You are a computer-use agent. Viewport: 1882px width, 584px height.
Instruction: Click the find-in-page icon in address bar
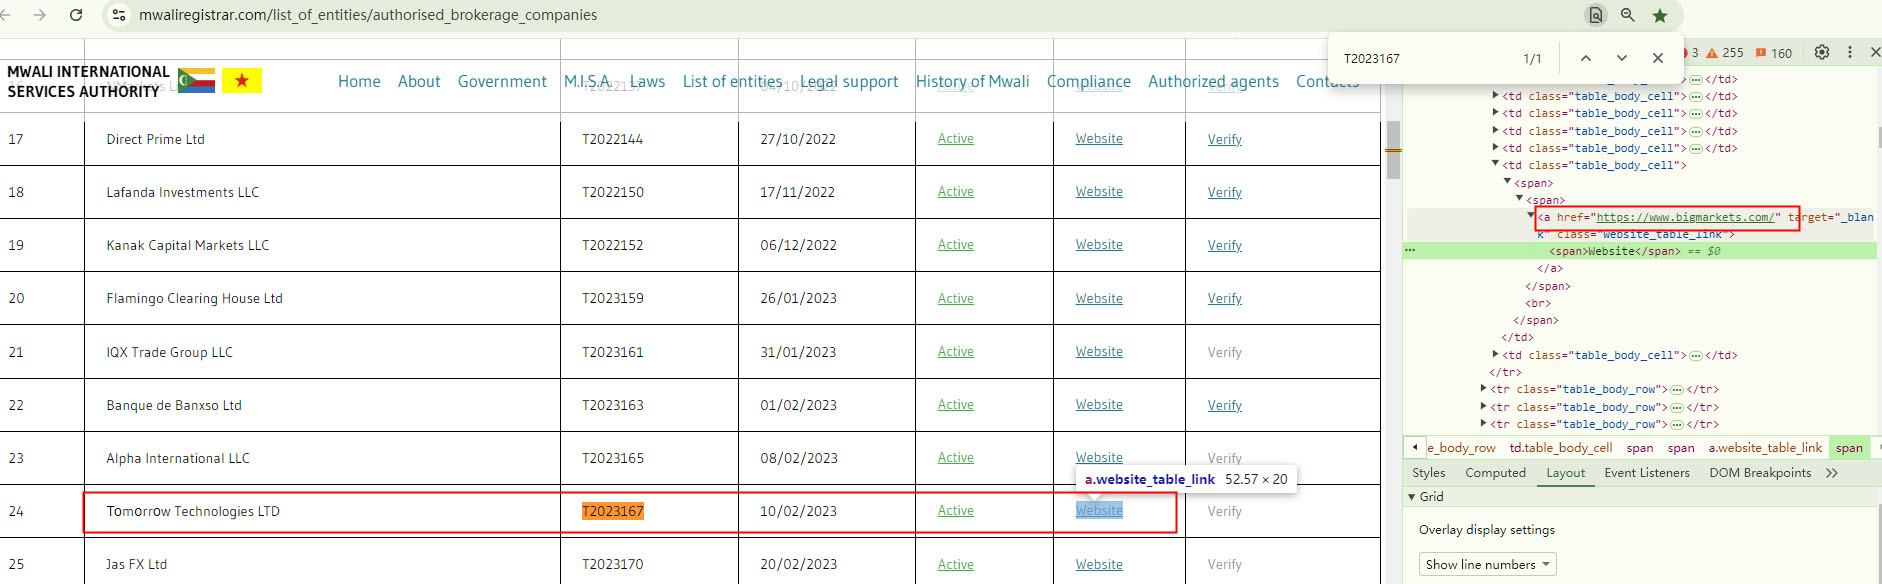coord(1596,15)
